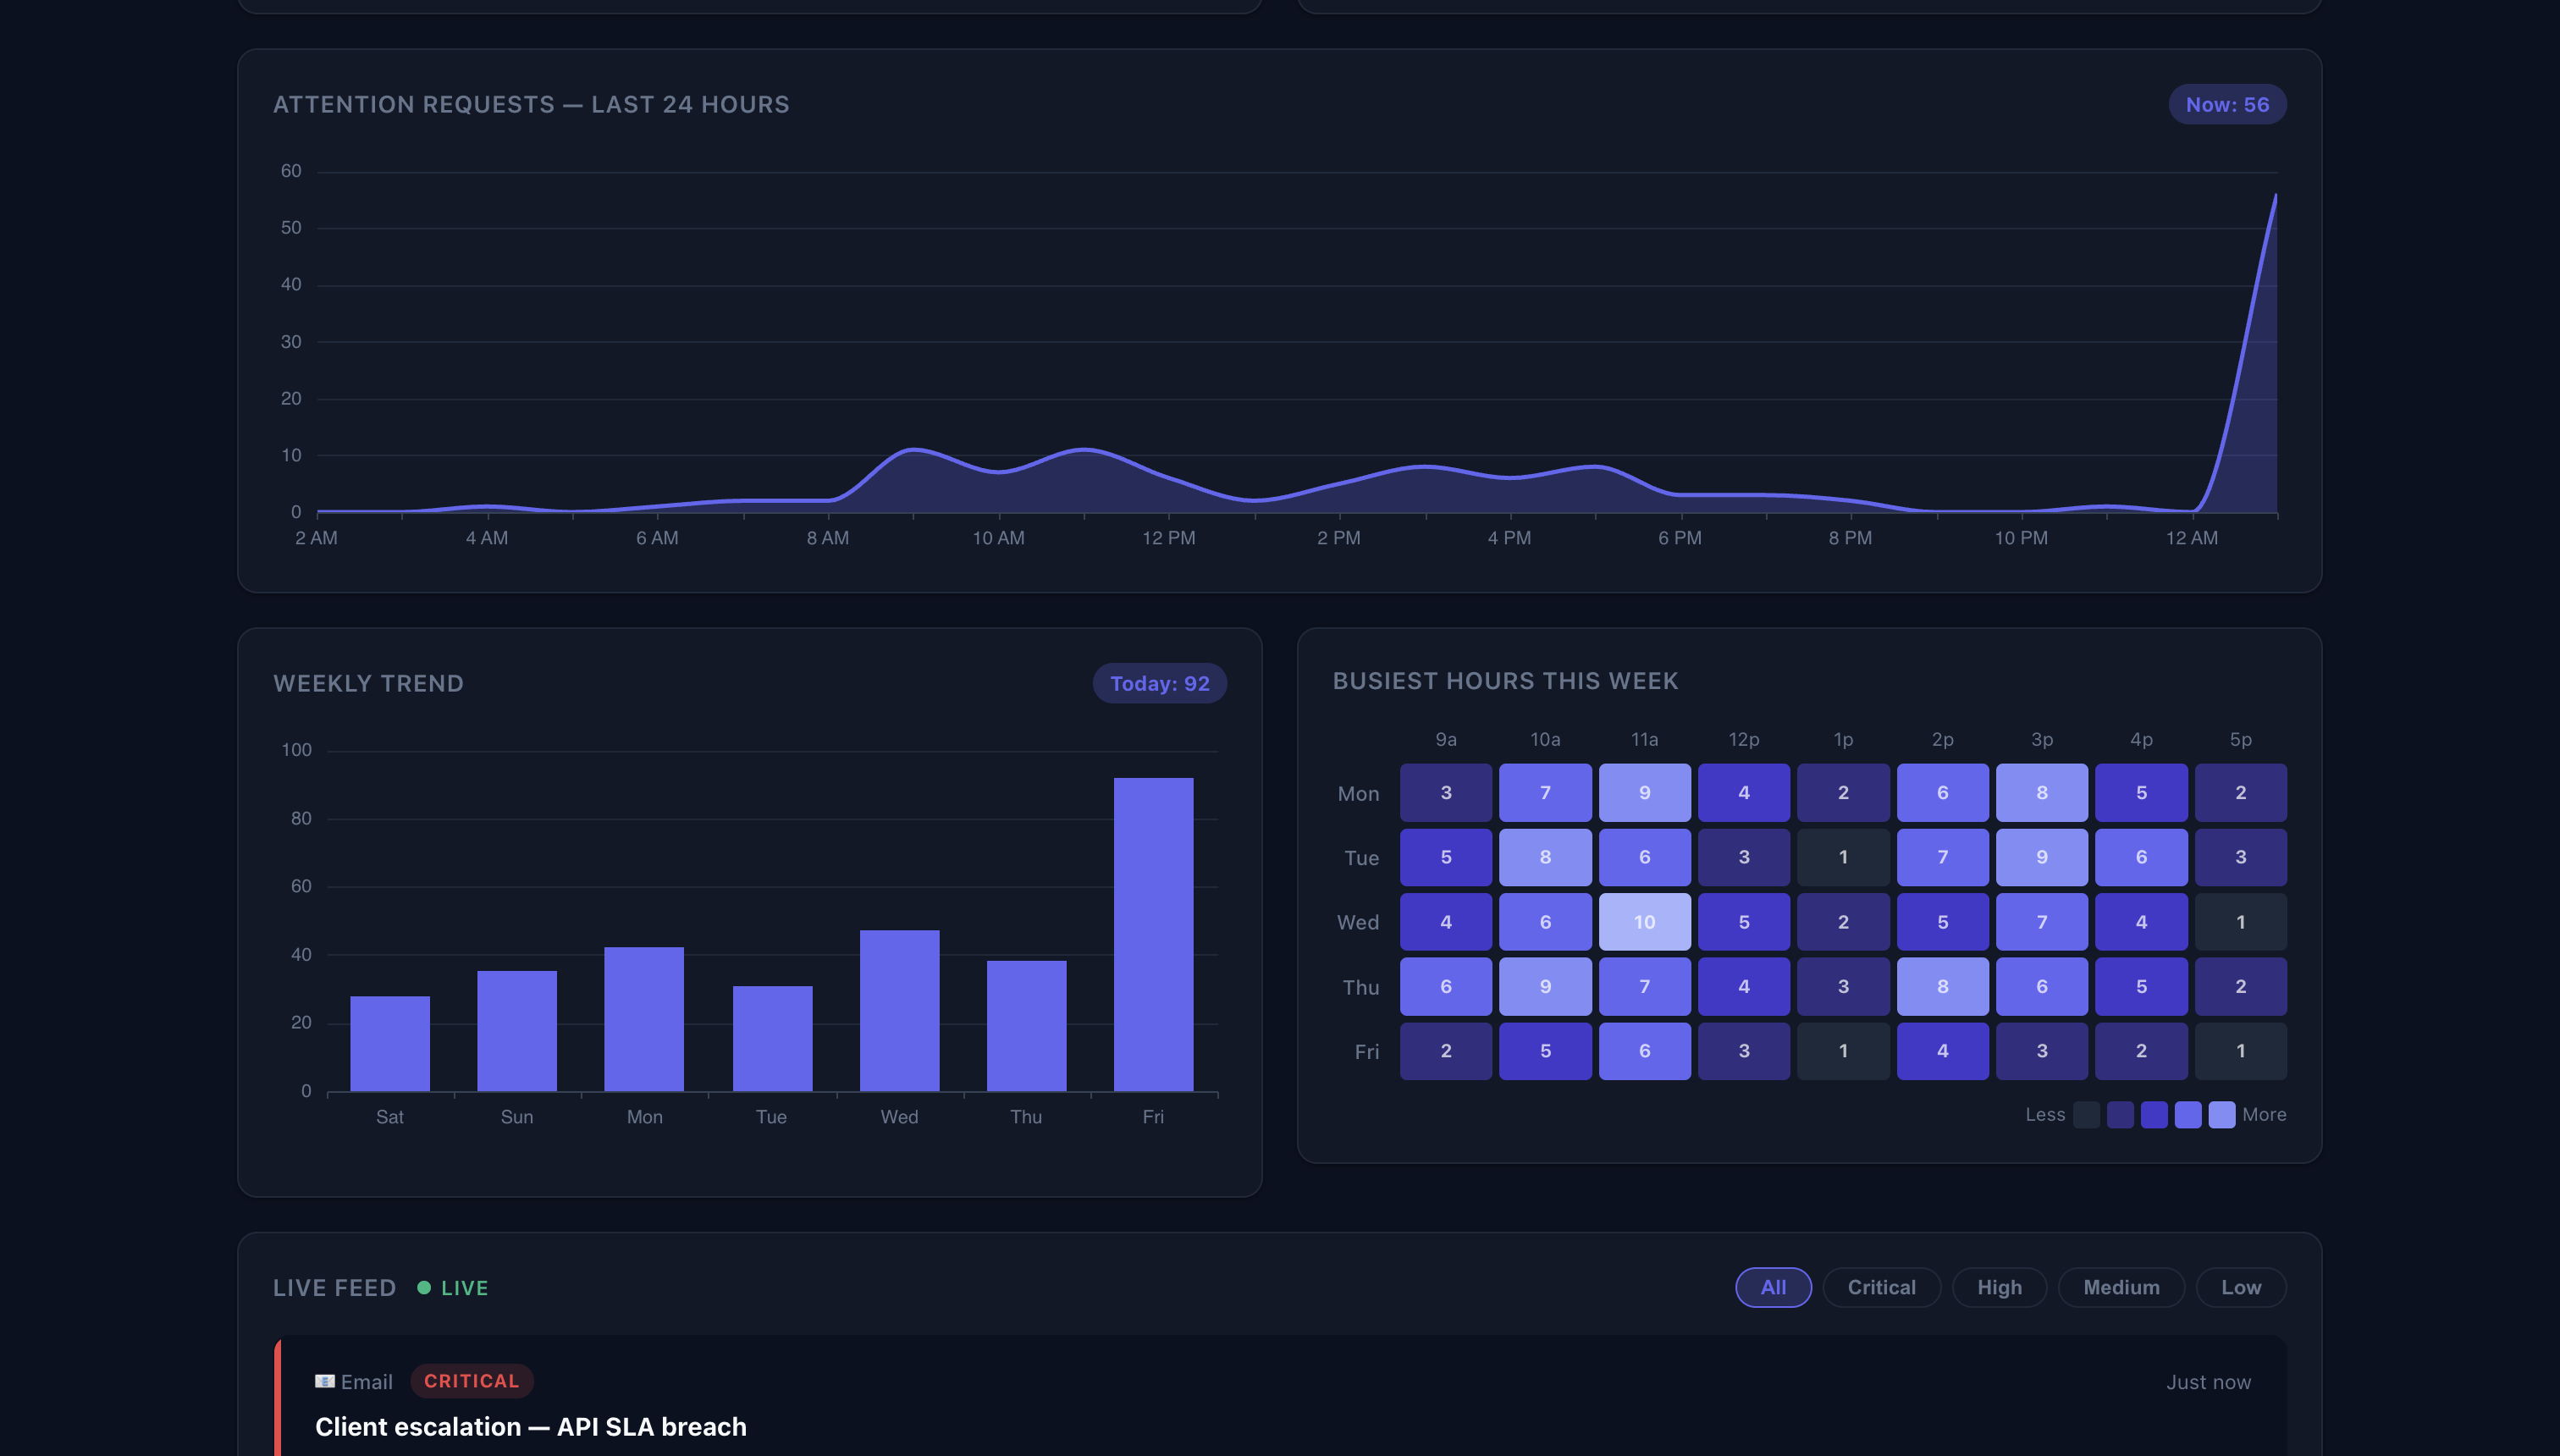The height and width of the screenshot is (1456, 2560).
Task: Click the Today: 92 badge
Action: [1159, 684]
